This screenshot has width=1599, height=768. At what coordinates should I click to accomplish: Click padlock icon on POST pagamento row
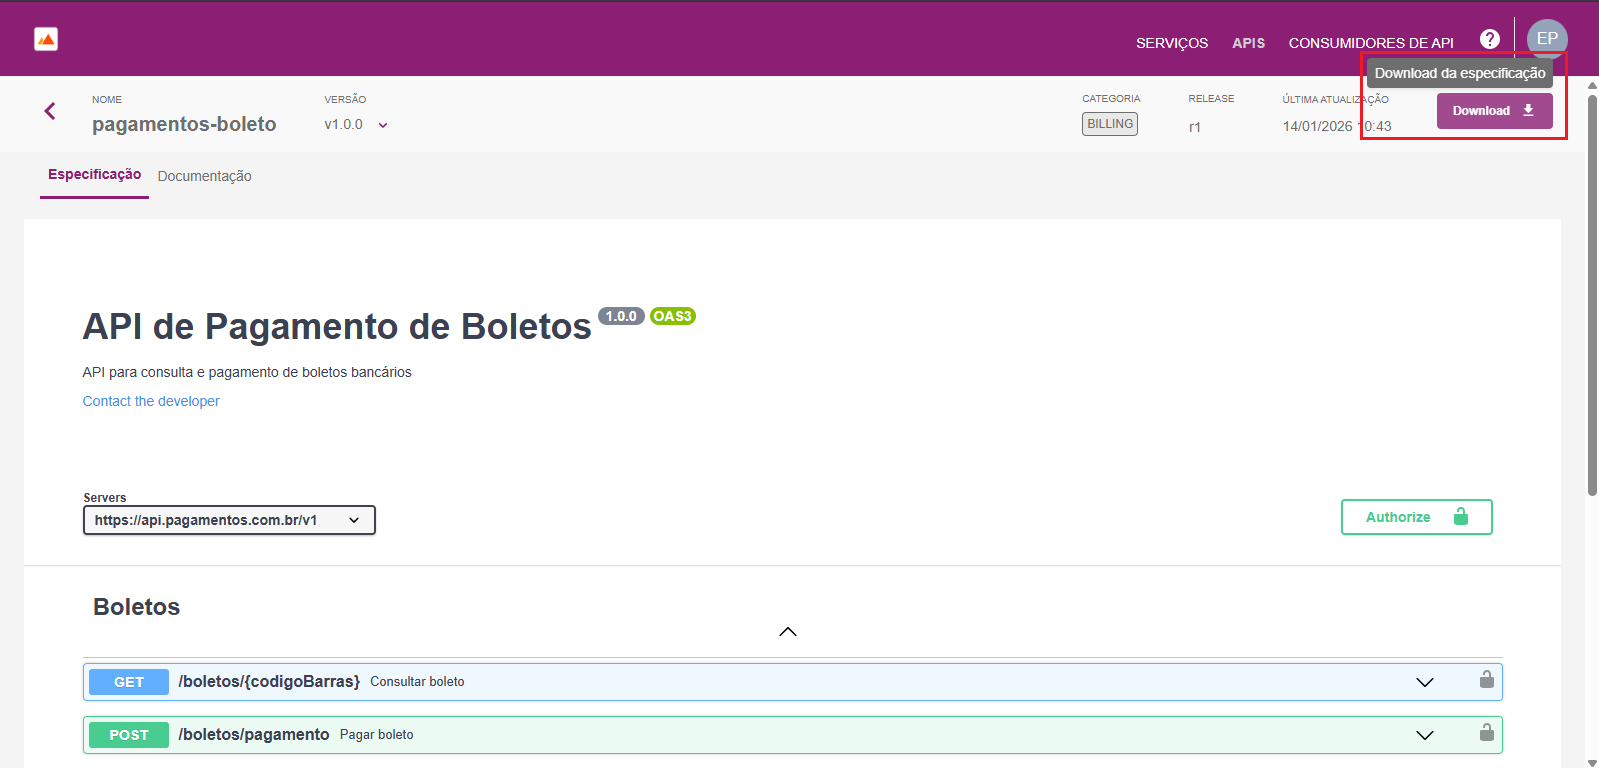pyautogui.click(x=1486, y=733)
